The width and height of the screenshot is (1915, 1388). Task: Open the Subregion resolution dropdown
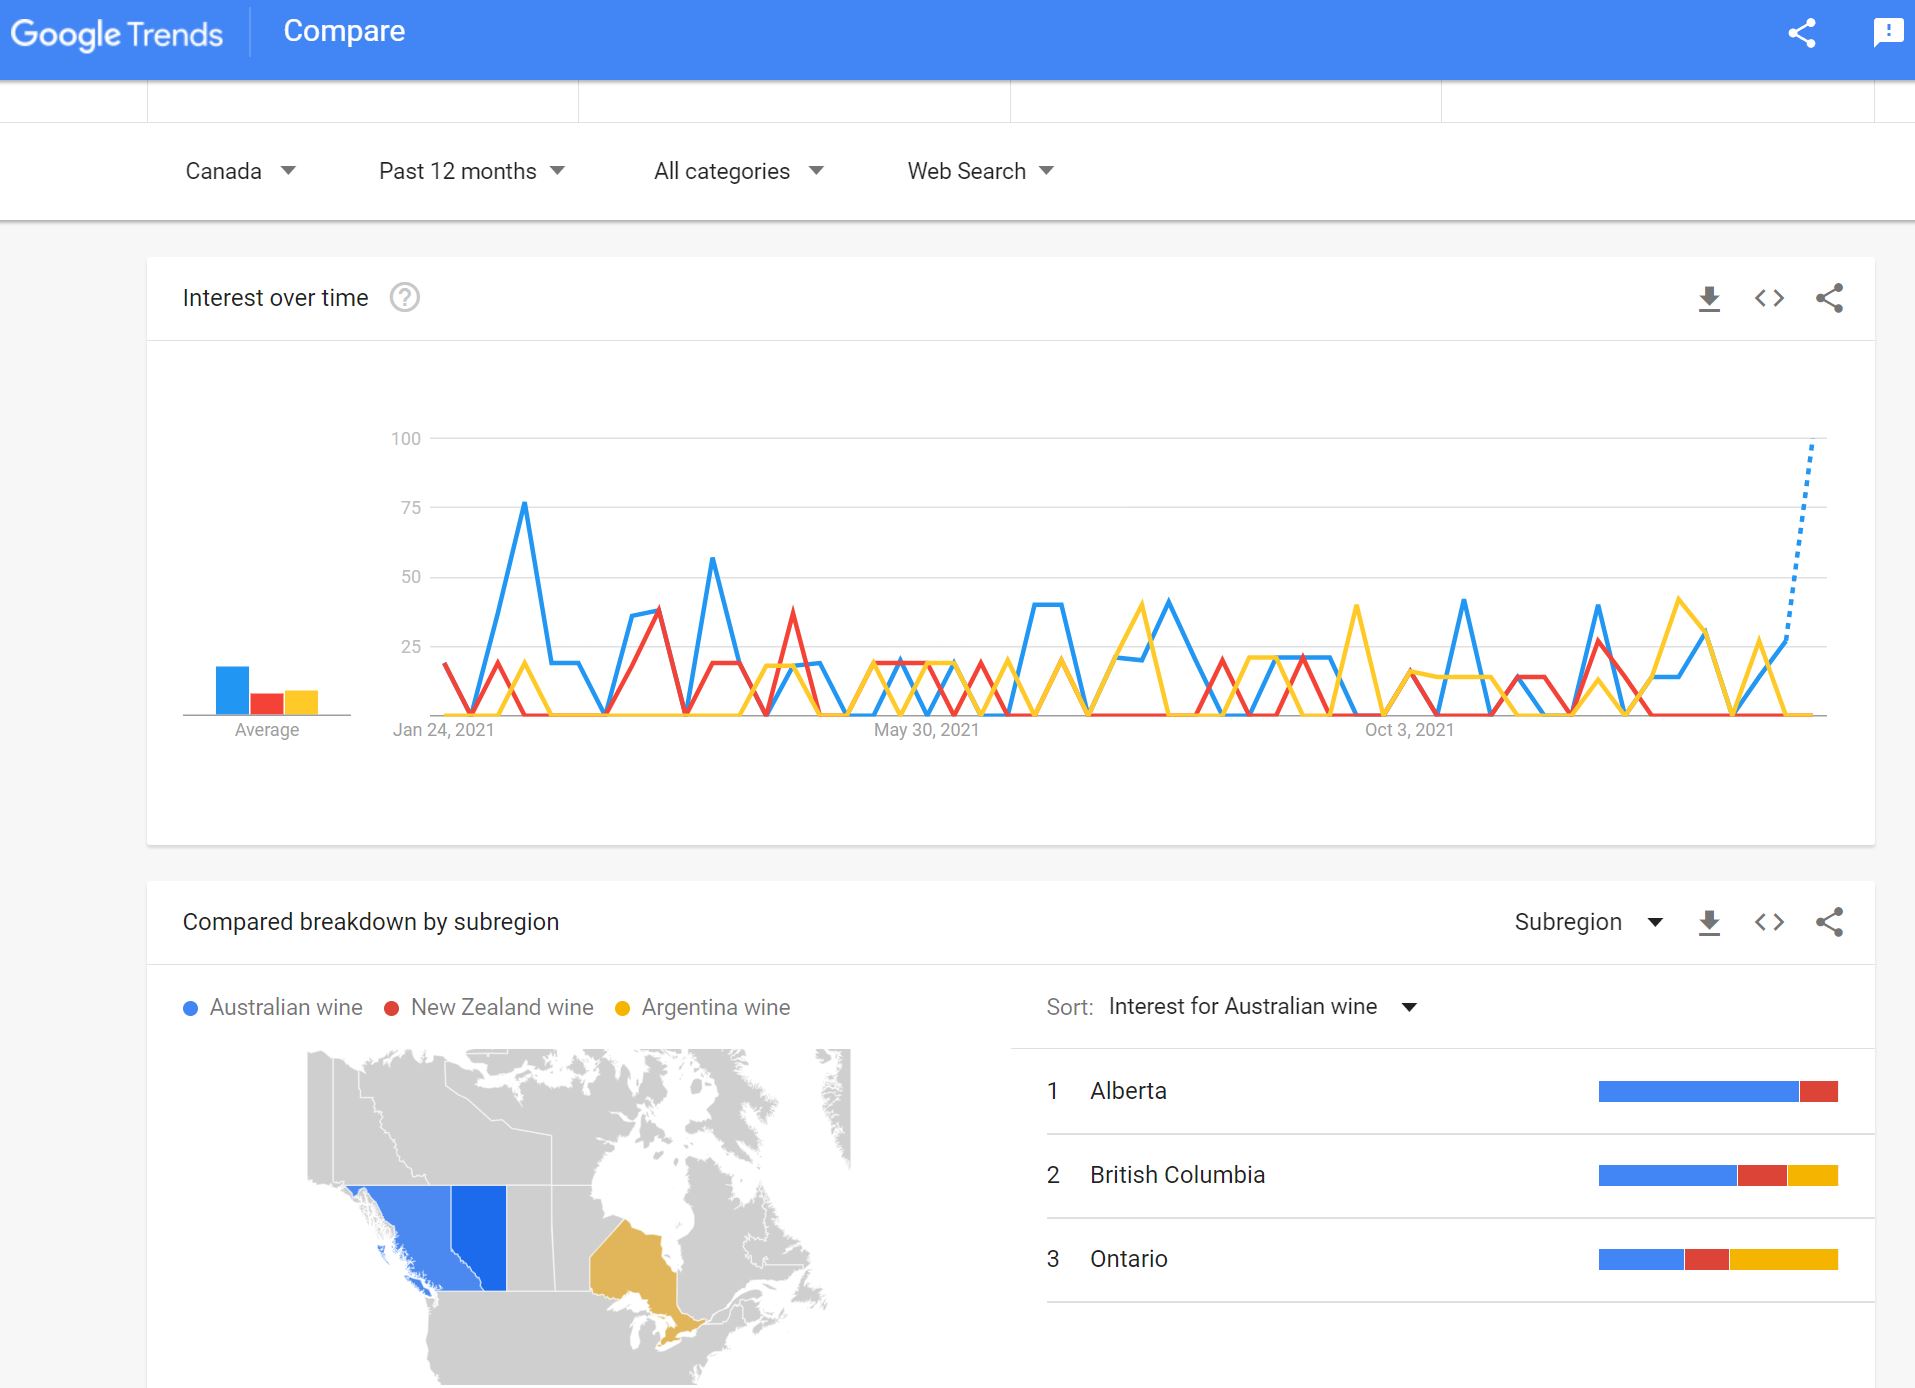coord(1587,922)
